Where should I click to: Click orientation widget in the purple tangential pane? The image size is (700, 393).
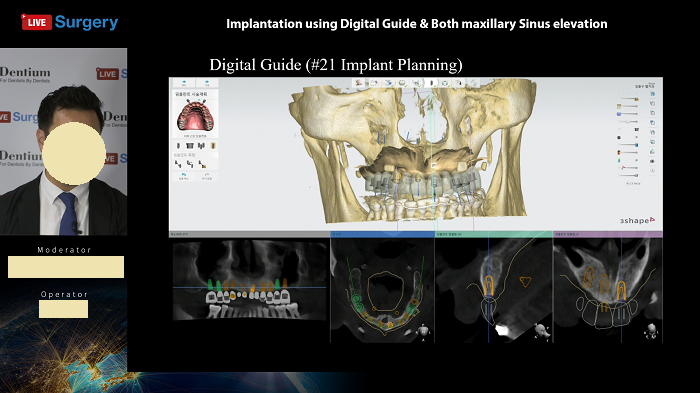click(651, 331)
